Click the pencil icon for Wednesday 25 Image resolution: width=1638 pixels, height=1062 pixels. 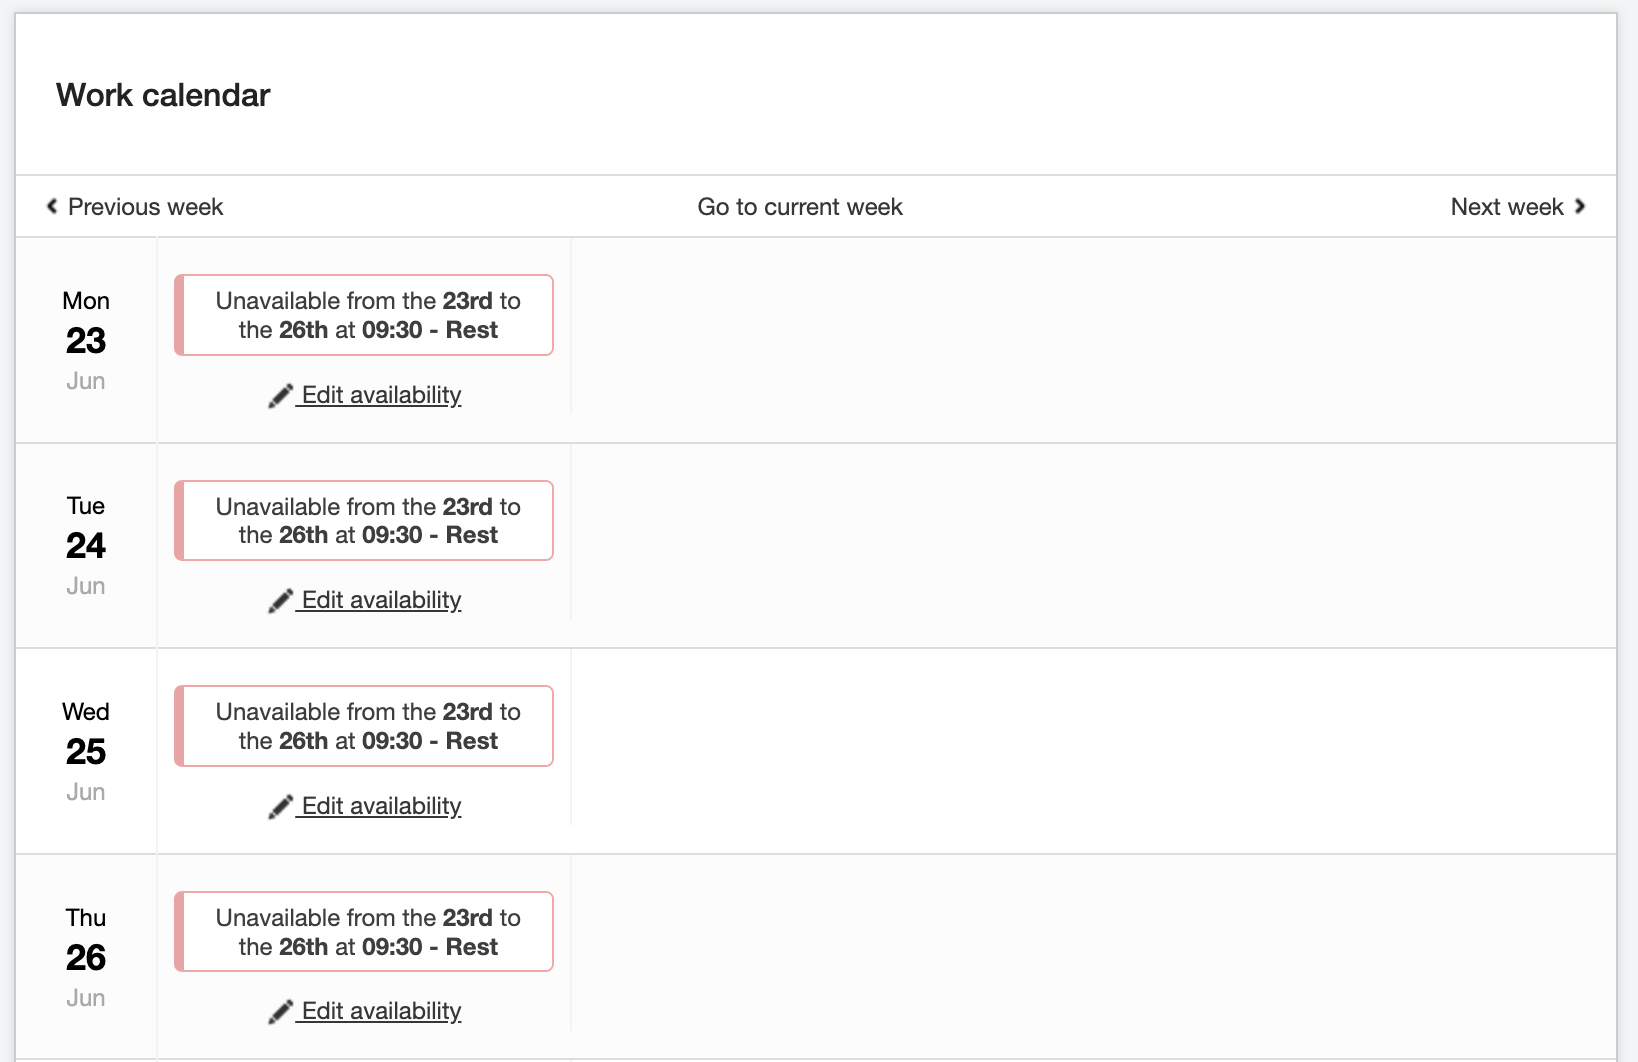coord(280,807)
